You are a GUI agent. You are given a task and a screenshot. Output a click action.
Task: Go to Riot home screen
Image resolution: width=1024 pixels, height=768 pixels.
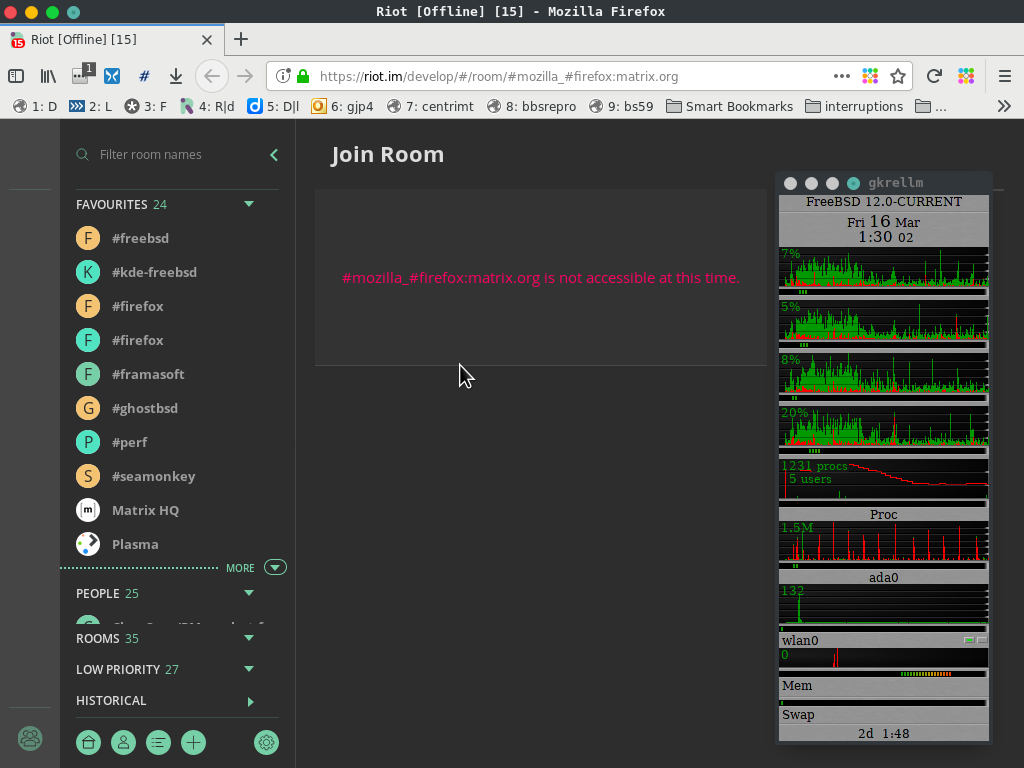(88, 742)
